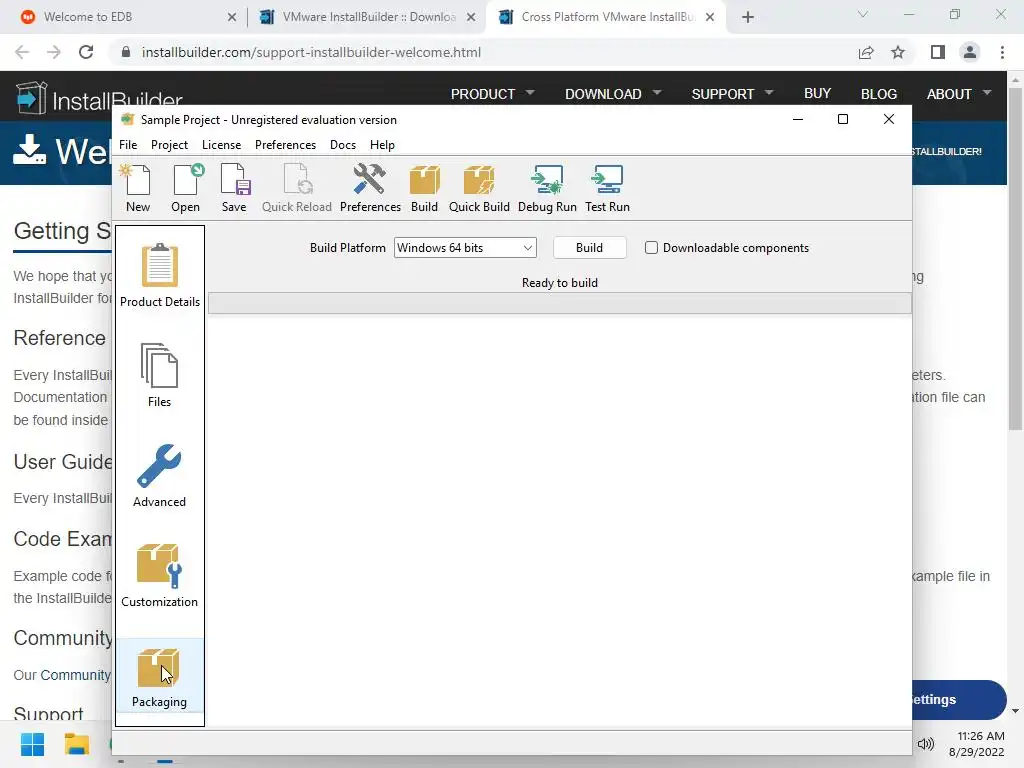Screen dimensions: 1024x768
Task: Launch Debug Run from toolbar
Action: (x=547, y=188)
